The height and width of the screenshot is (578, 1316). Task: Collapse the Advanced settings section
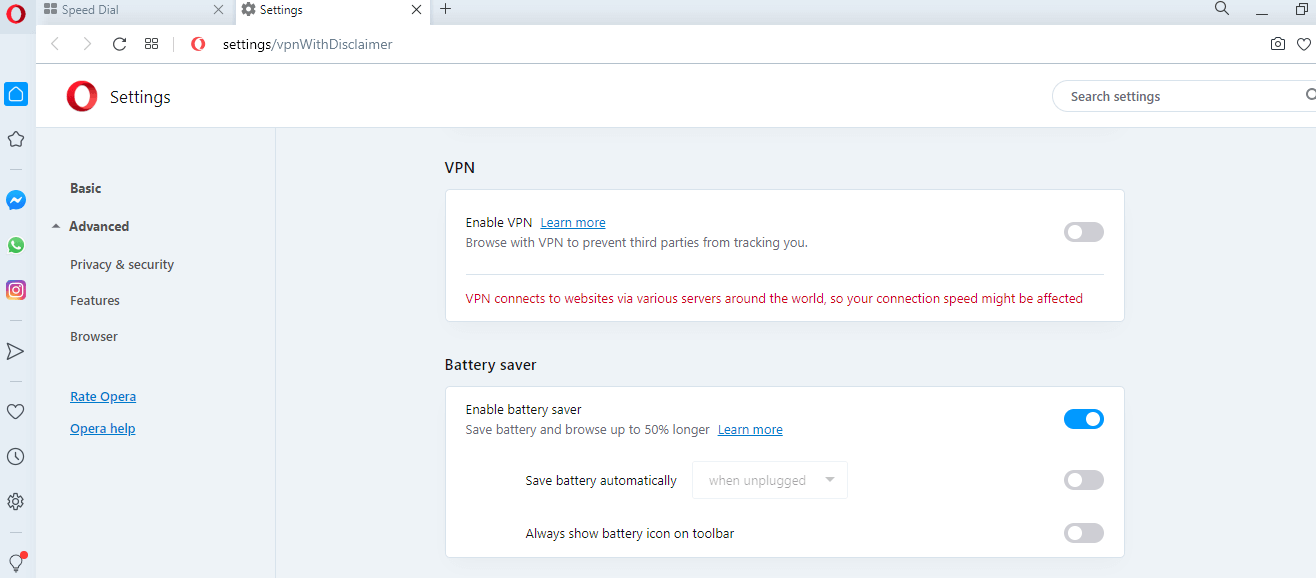[x=99, y=226]
